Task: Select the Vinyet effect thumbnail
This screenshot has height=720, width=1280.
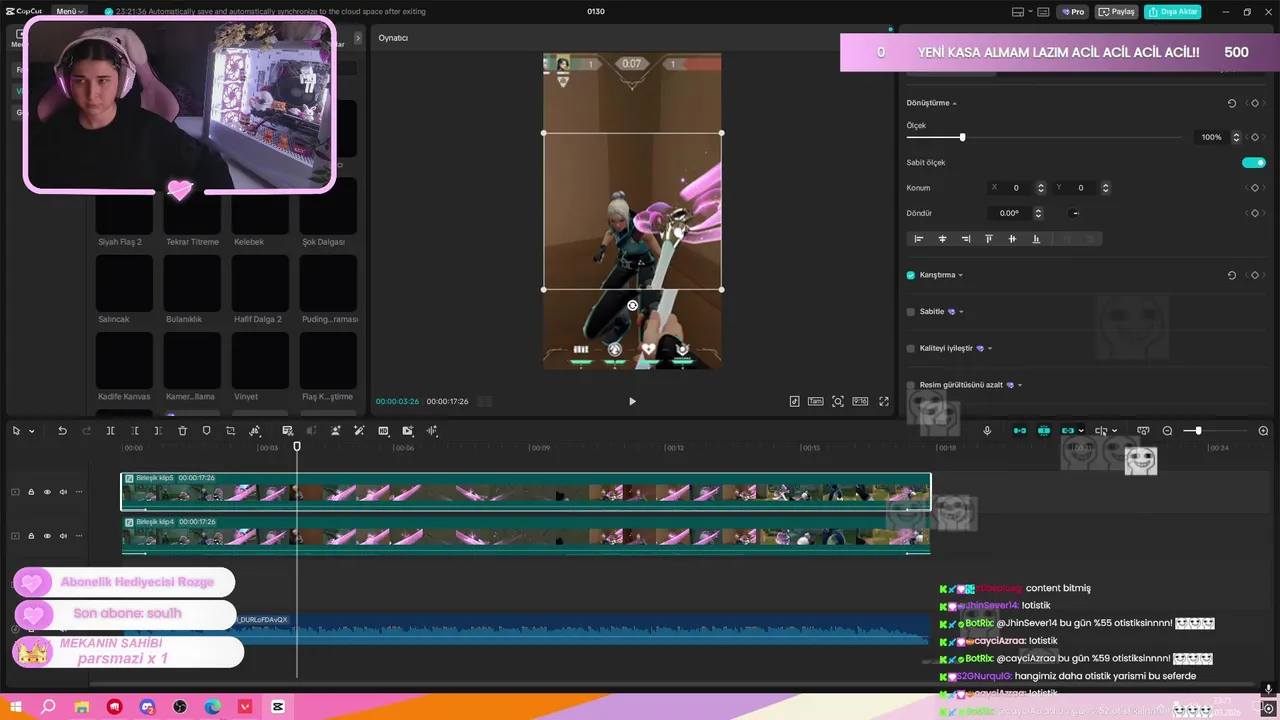Action: [x=260, y=360]
